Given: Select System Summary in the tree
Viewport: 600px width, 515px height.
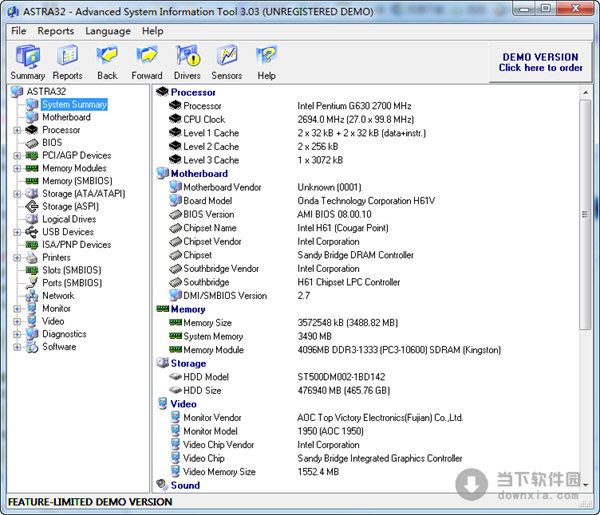Looking at the screenshot, I should coord(74,104).
